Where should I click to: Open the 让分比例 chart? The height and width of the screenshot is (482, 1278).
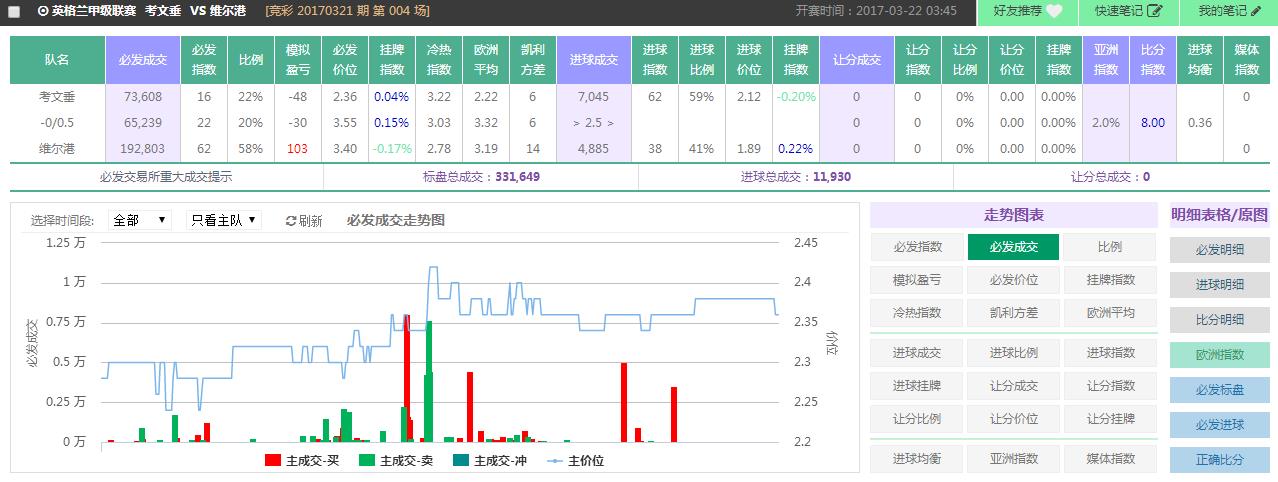pos(918,419)
